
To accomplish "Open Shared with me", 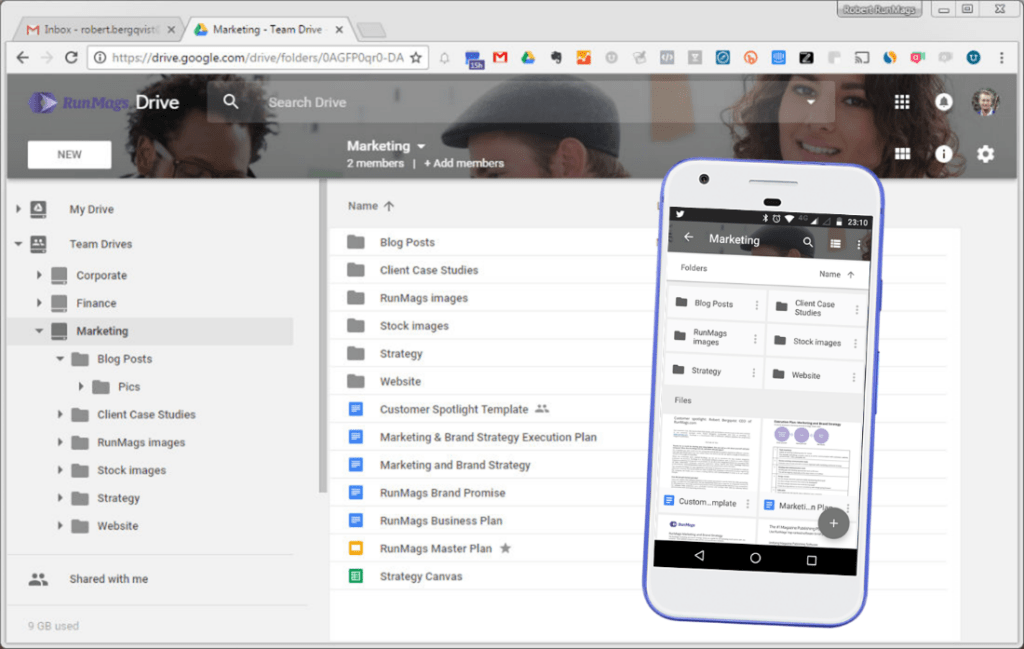I will click(108, 579).
